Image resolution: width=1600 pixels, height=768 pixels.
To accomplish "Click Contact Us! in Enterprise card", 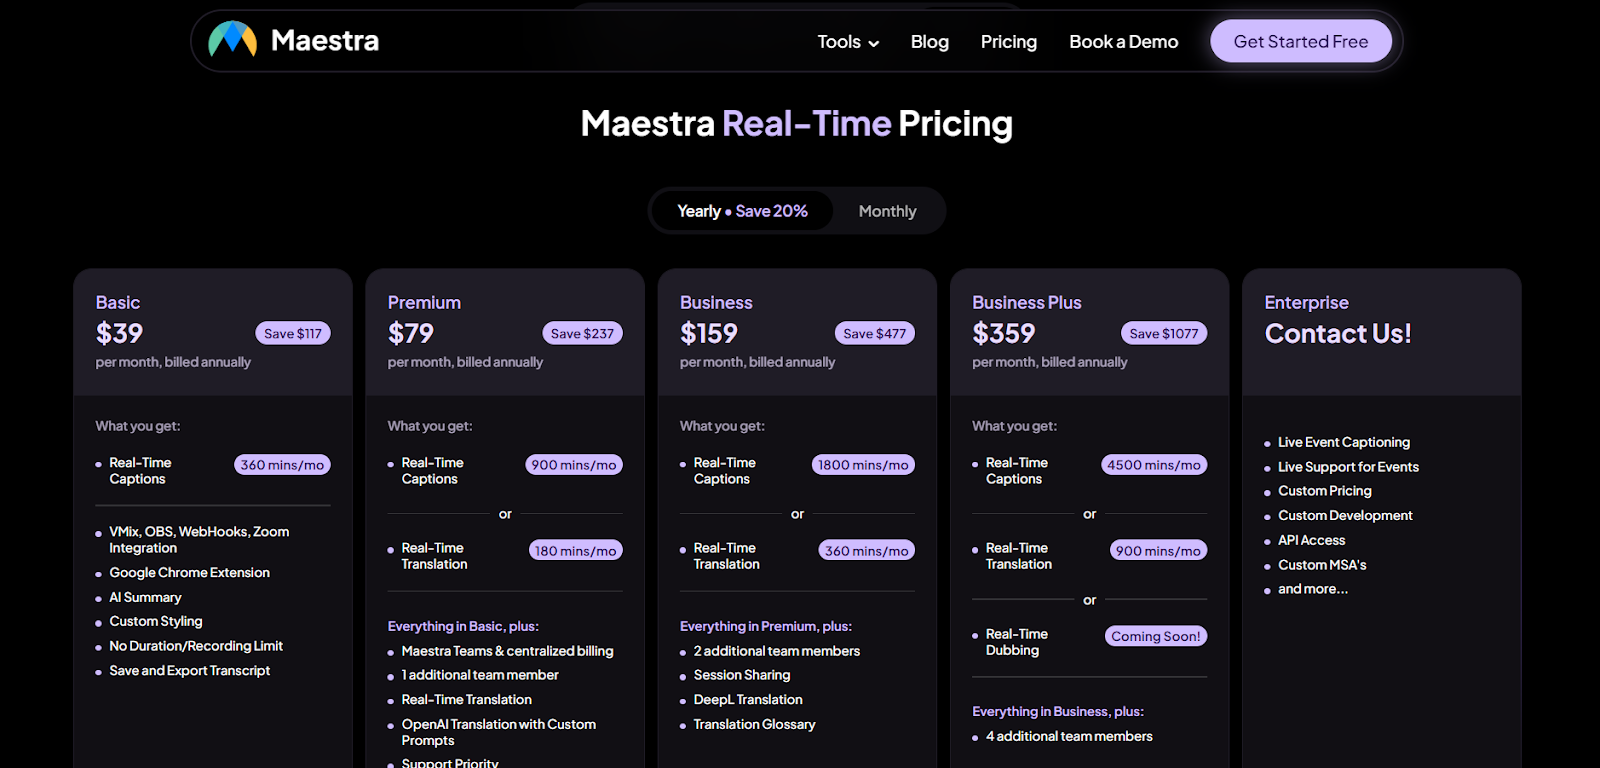I will pos(1338,333).
